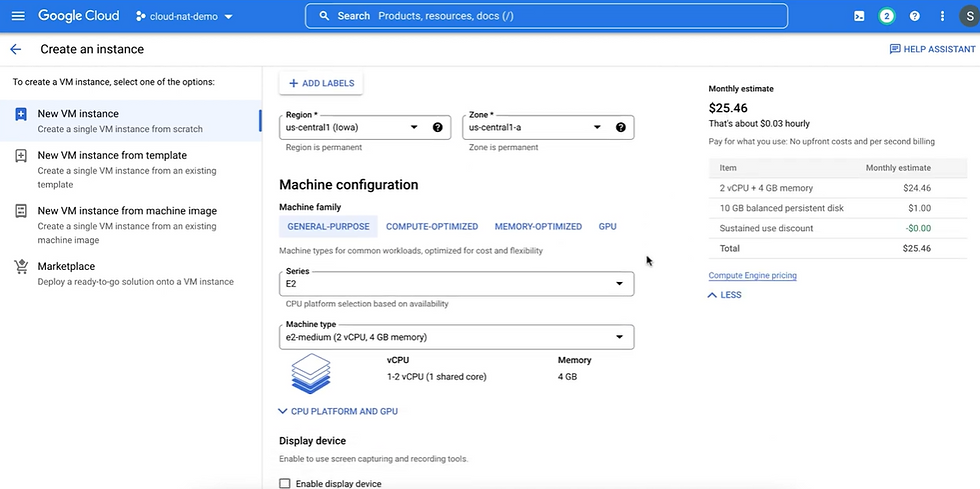Expand CPU Platform and GPU section
The height and width of the screenshot is (489, 980).
pos(338,411)
